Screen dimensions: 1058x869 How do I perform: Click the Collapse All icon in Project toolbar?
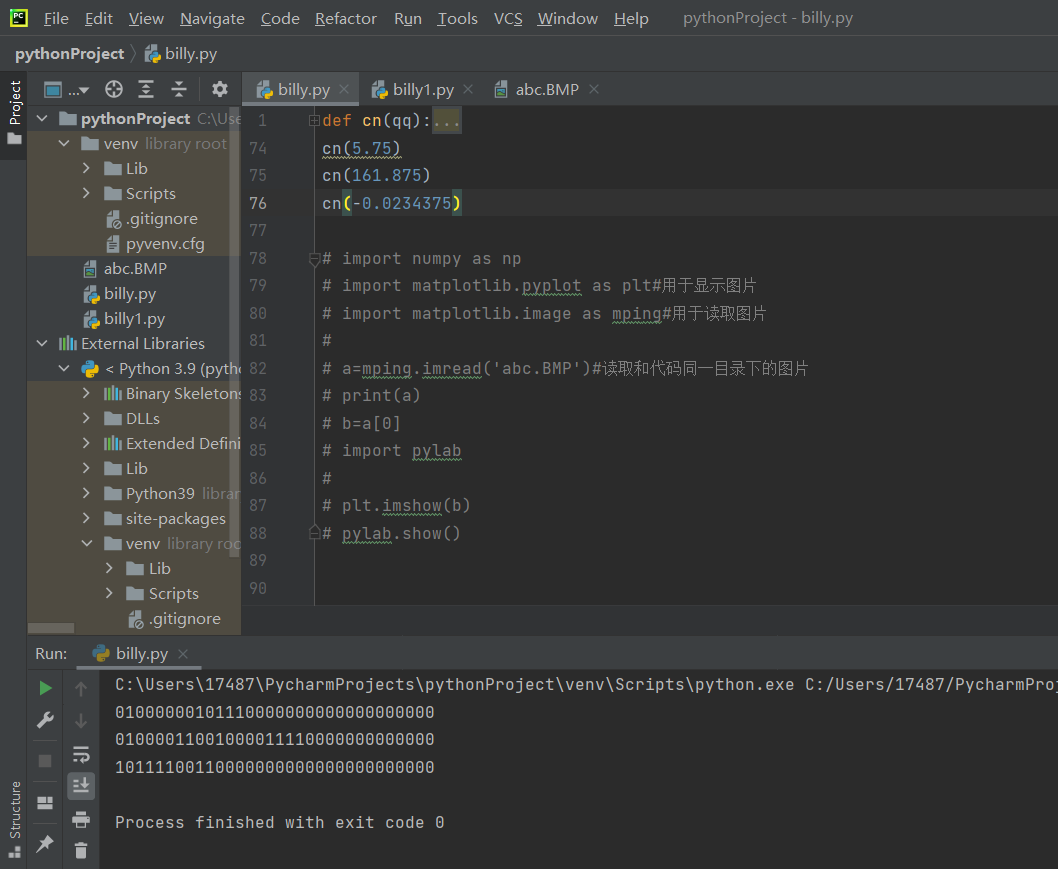tap(179, 89)
